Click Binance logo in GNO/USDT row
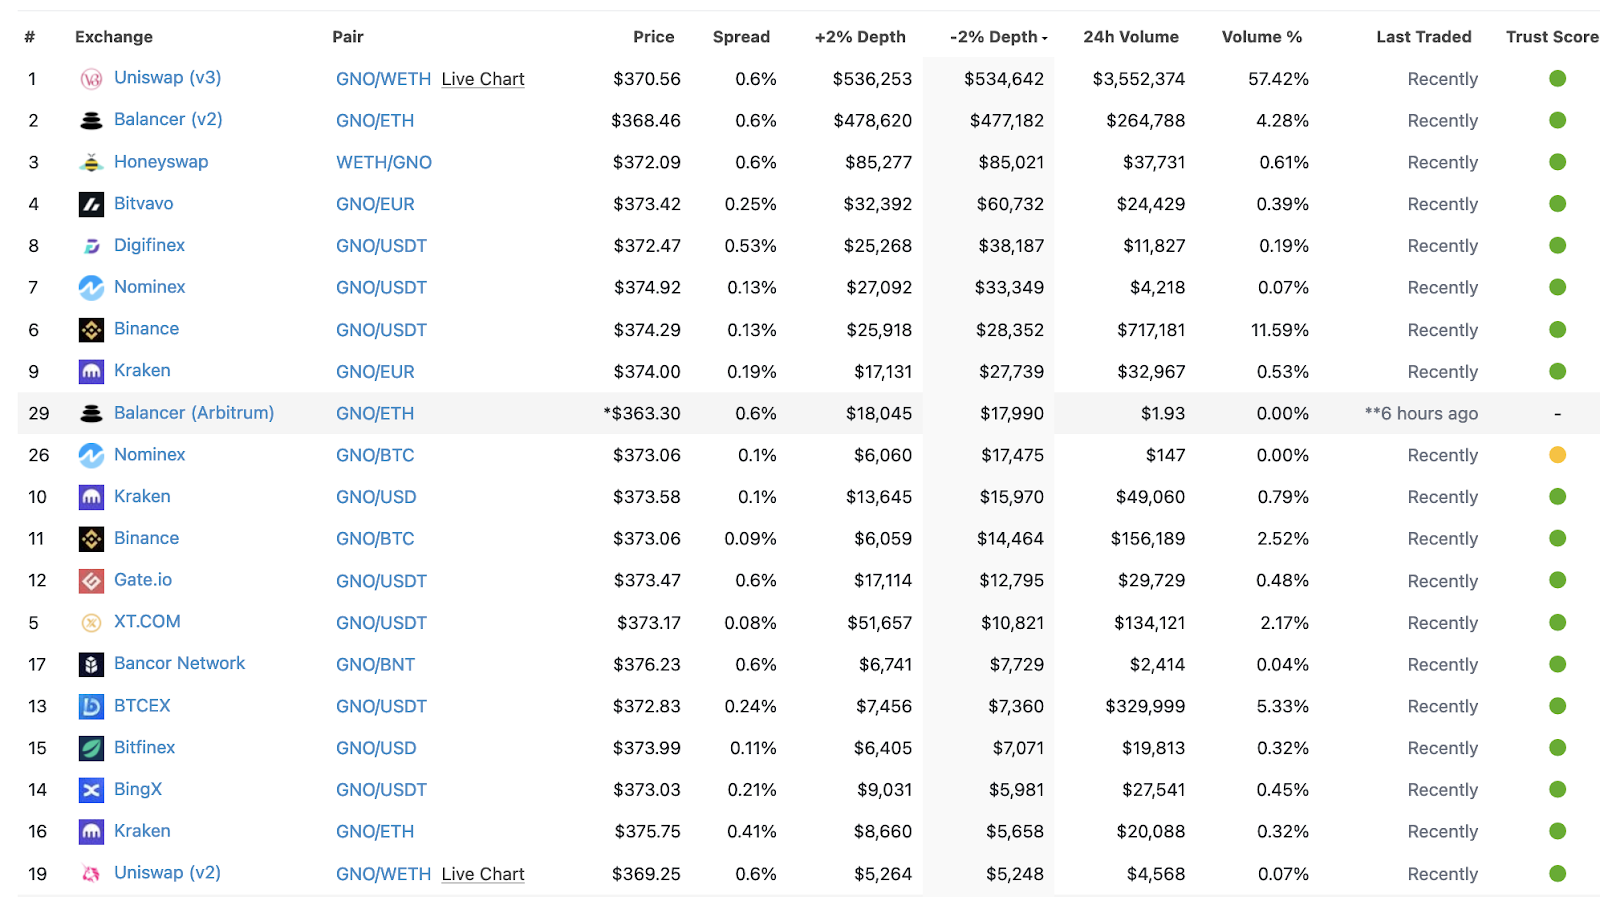Viewport: 1600px width, 897px height. pos(91,330)
